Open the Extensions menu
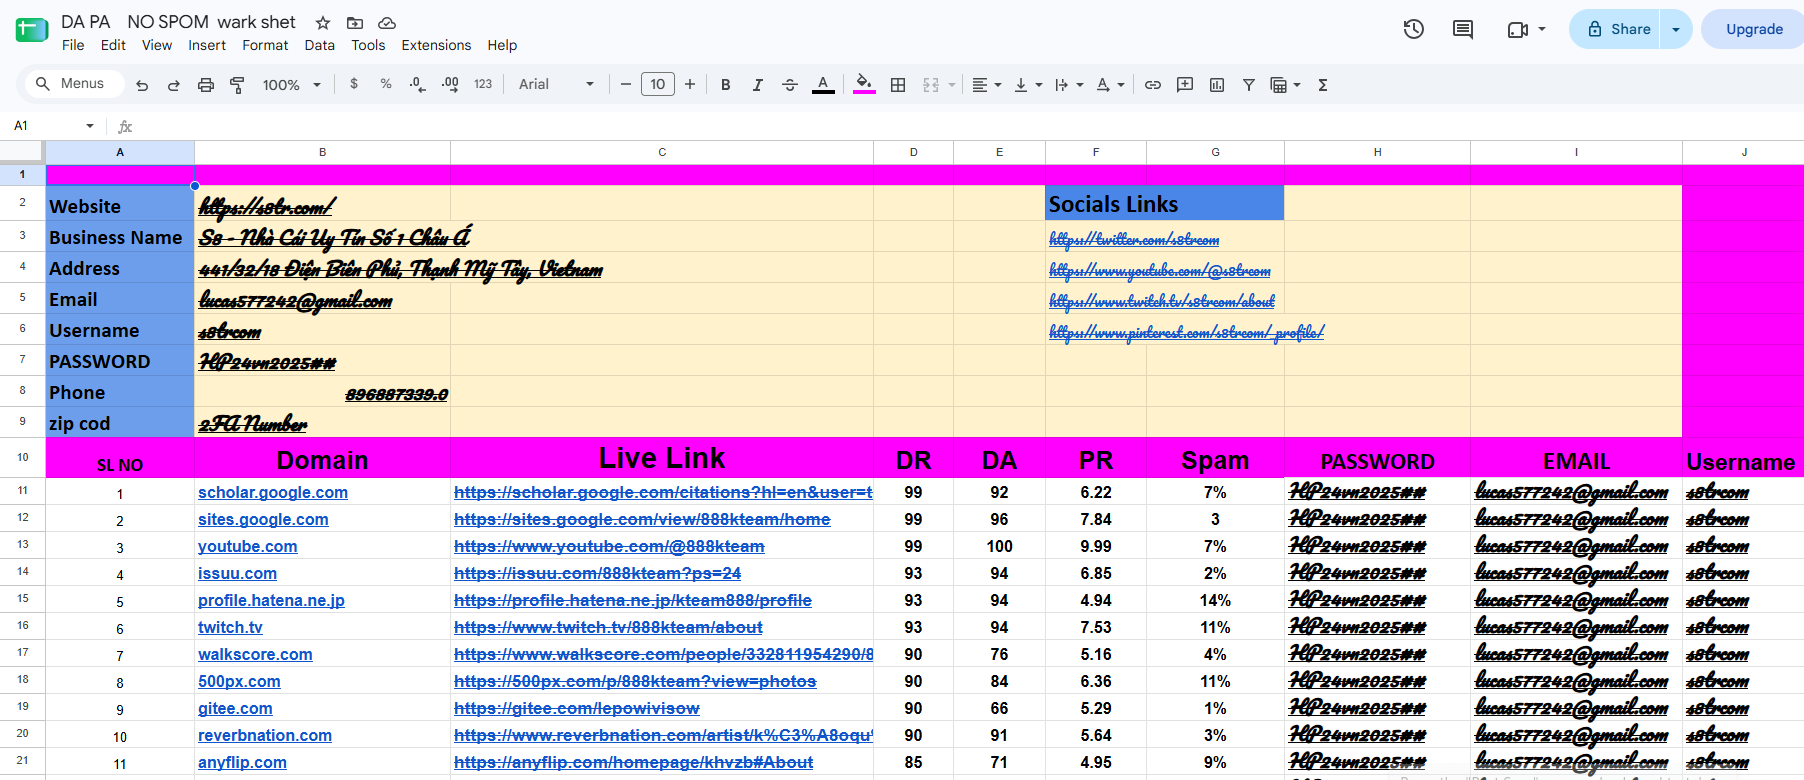This screenshot has height=780, width=1804. pos(436,45)
